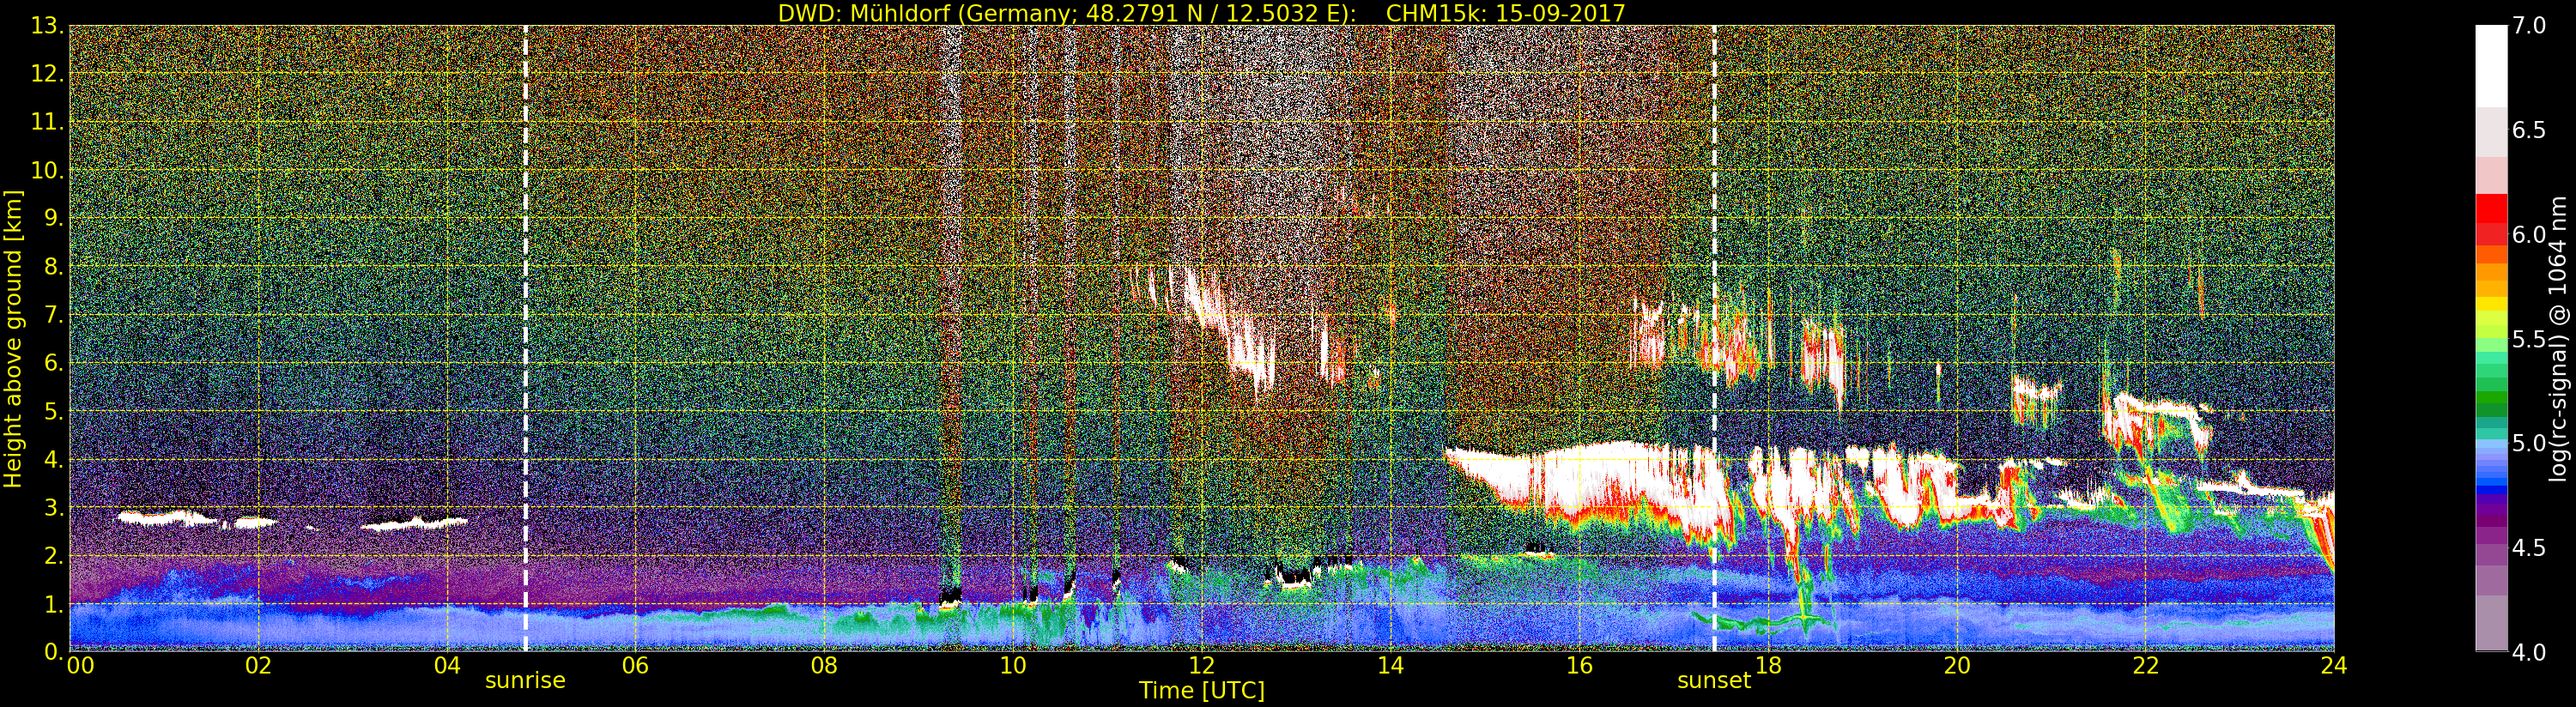
Task: Click the station title 'DWD: Mühldorf (Germany; ...)'
Action: point(1067,13)
